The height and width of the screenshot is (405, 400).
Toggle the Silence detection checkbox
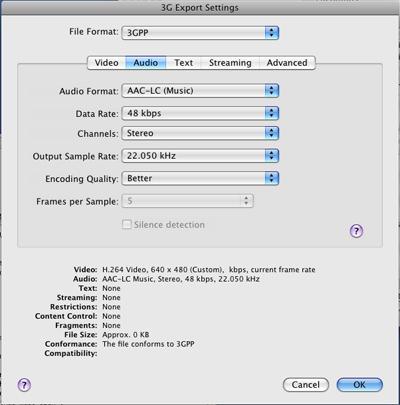click(x=127, y=224)
